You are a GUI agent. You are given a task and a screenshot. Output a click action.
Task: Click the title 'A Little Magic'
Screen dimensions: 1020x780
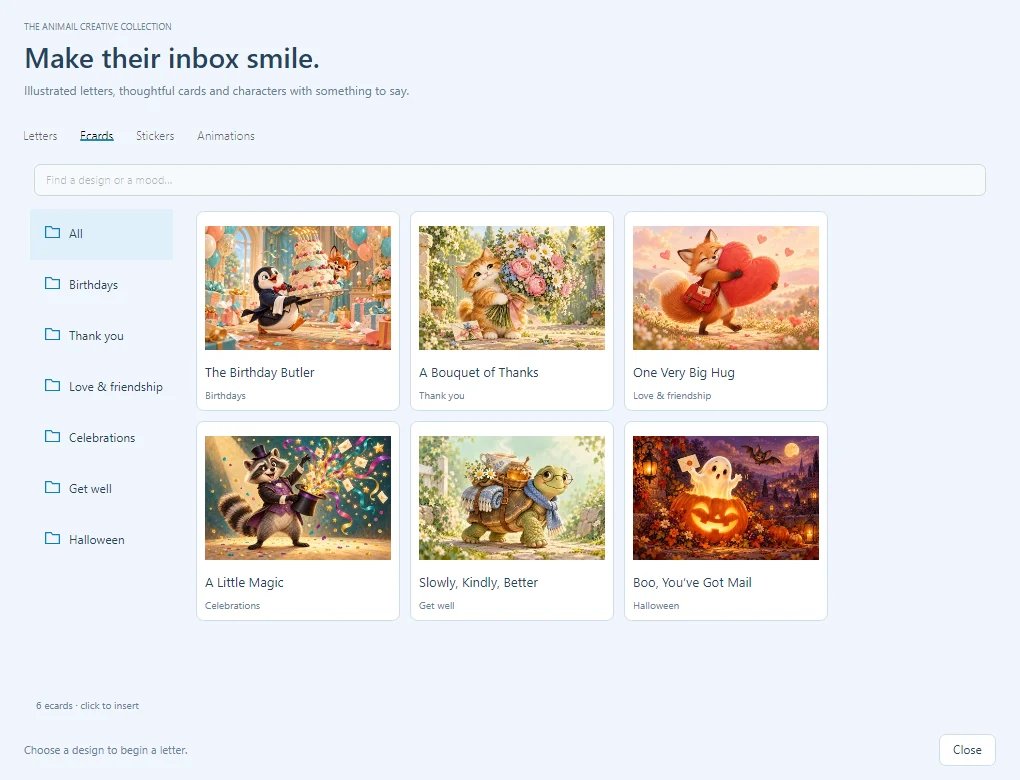point(244,583)
